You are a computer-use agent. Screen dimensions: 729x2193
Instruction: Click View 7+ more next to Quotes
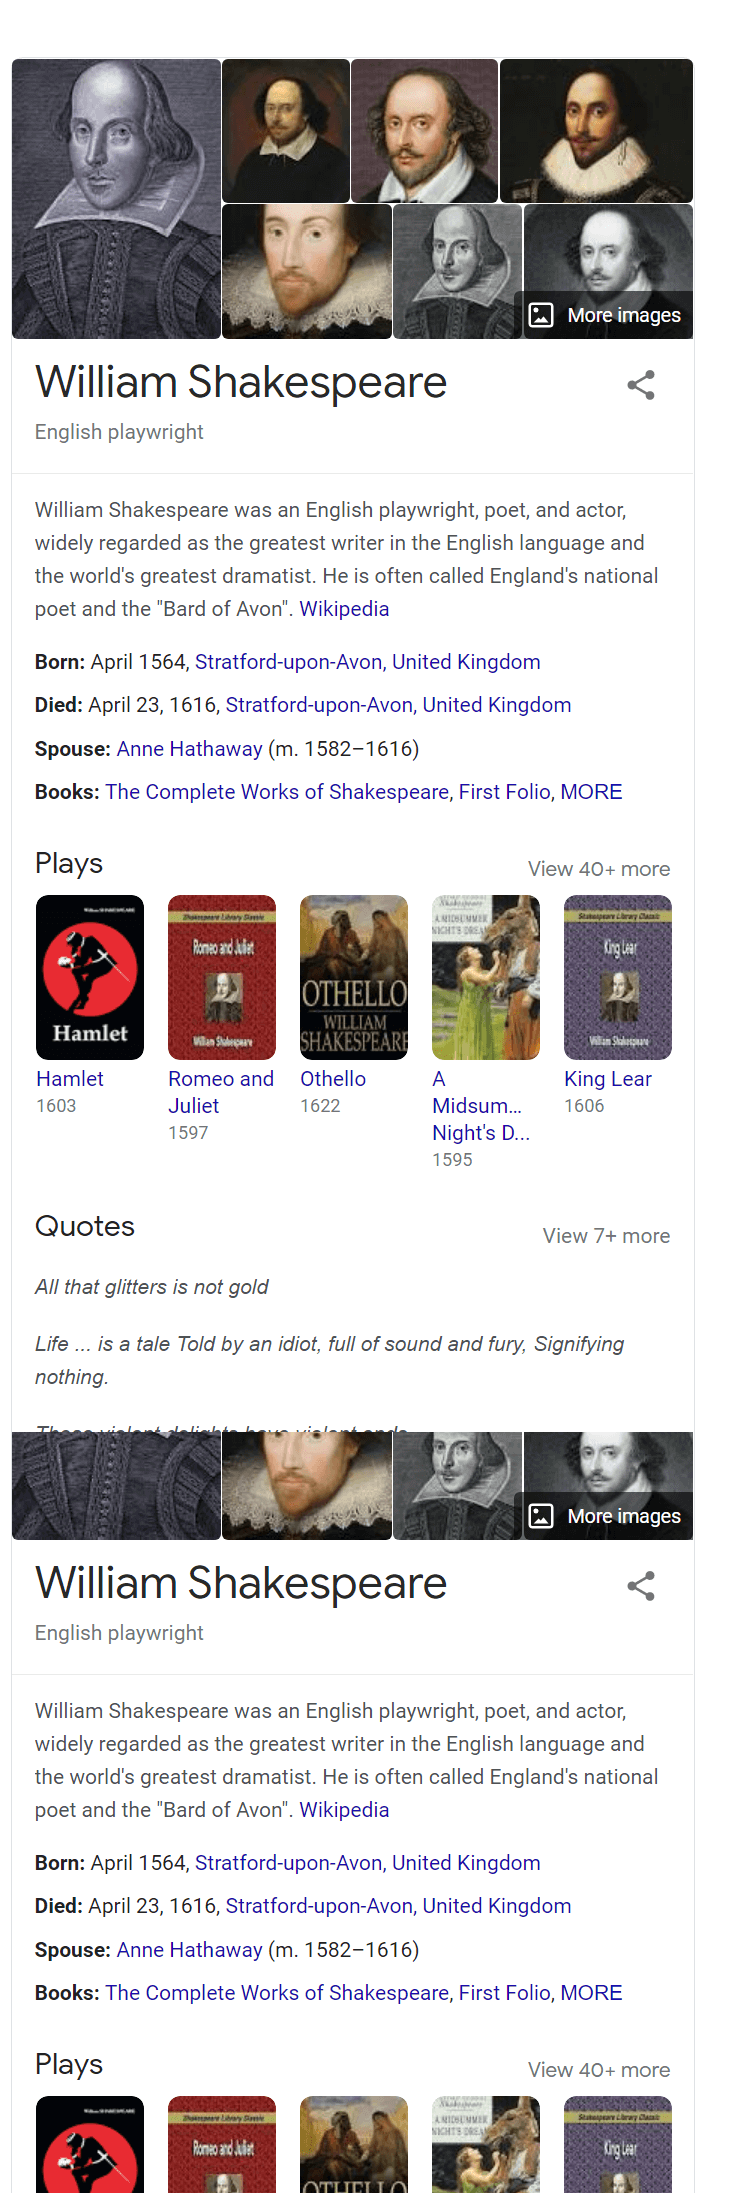606,1236
